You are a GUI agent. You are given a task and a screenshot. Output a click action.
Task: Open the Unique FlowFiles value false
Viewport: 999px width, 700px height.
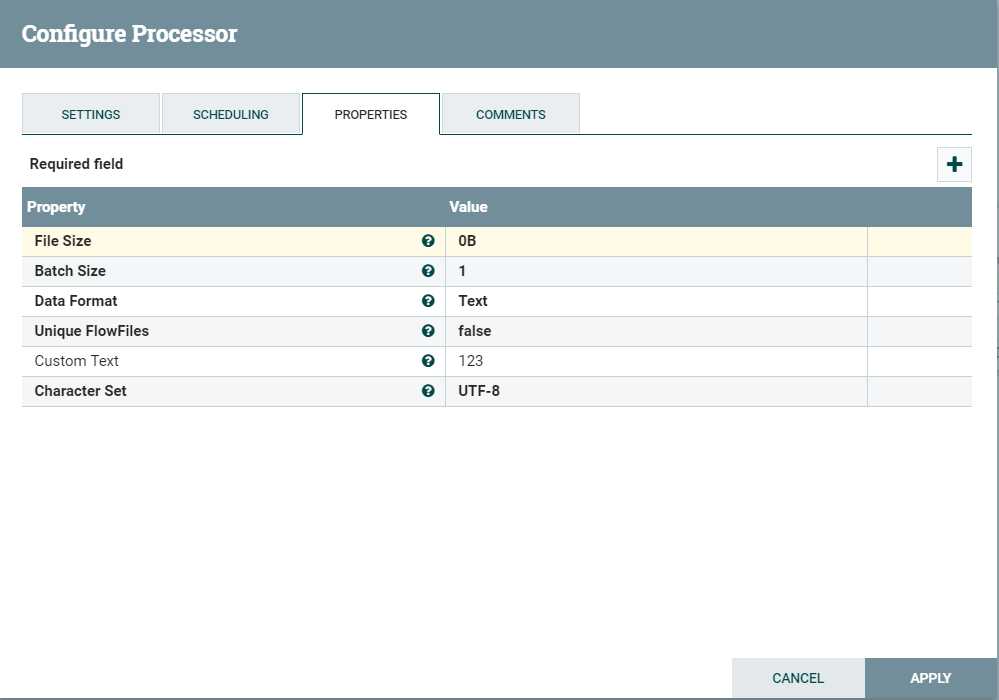pyautogui.click(x=656, y=331)
